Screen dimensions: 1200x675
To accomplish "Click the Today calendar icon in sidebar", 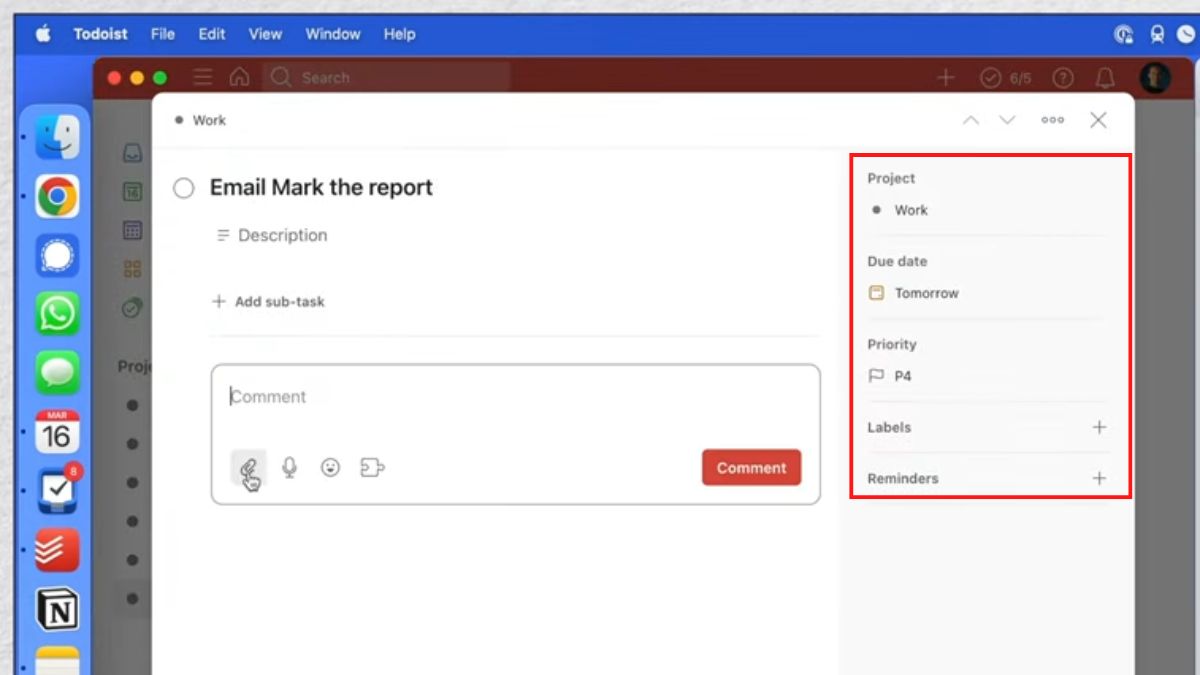I will click(132, 191).
